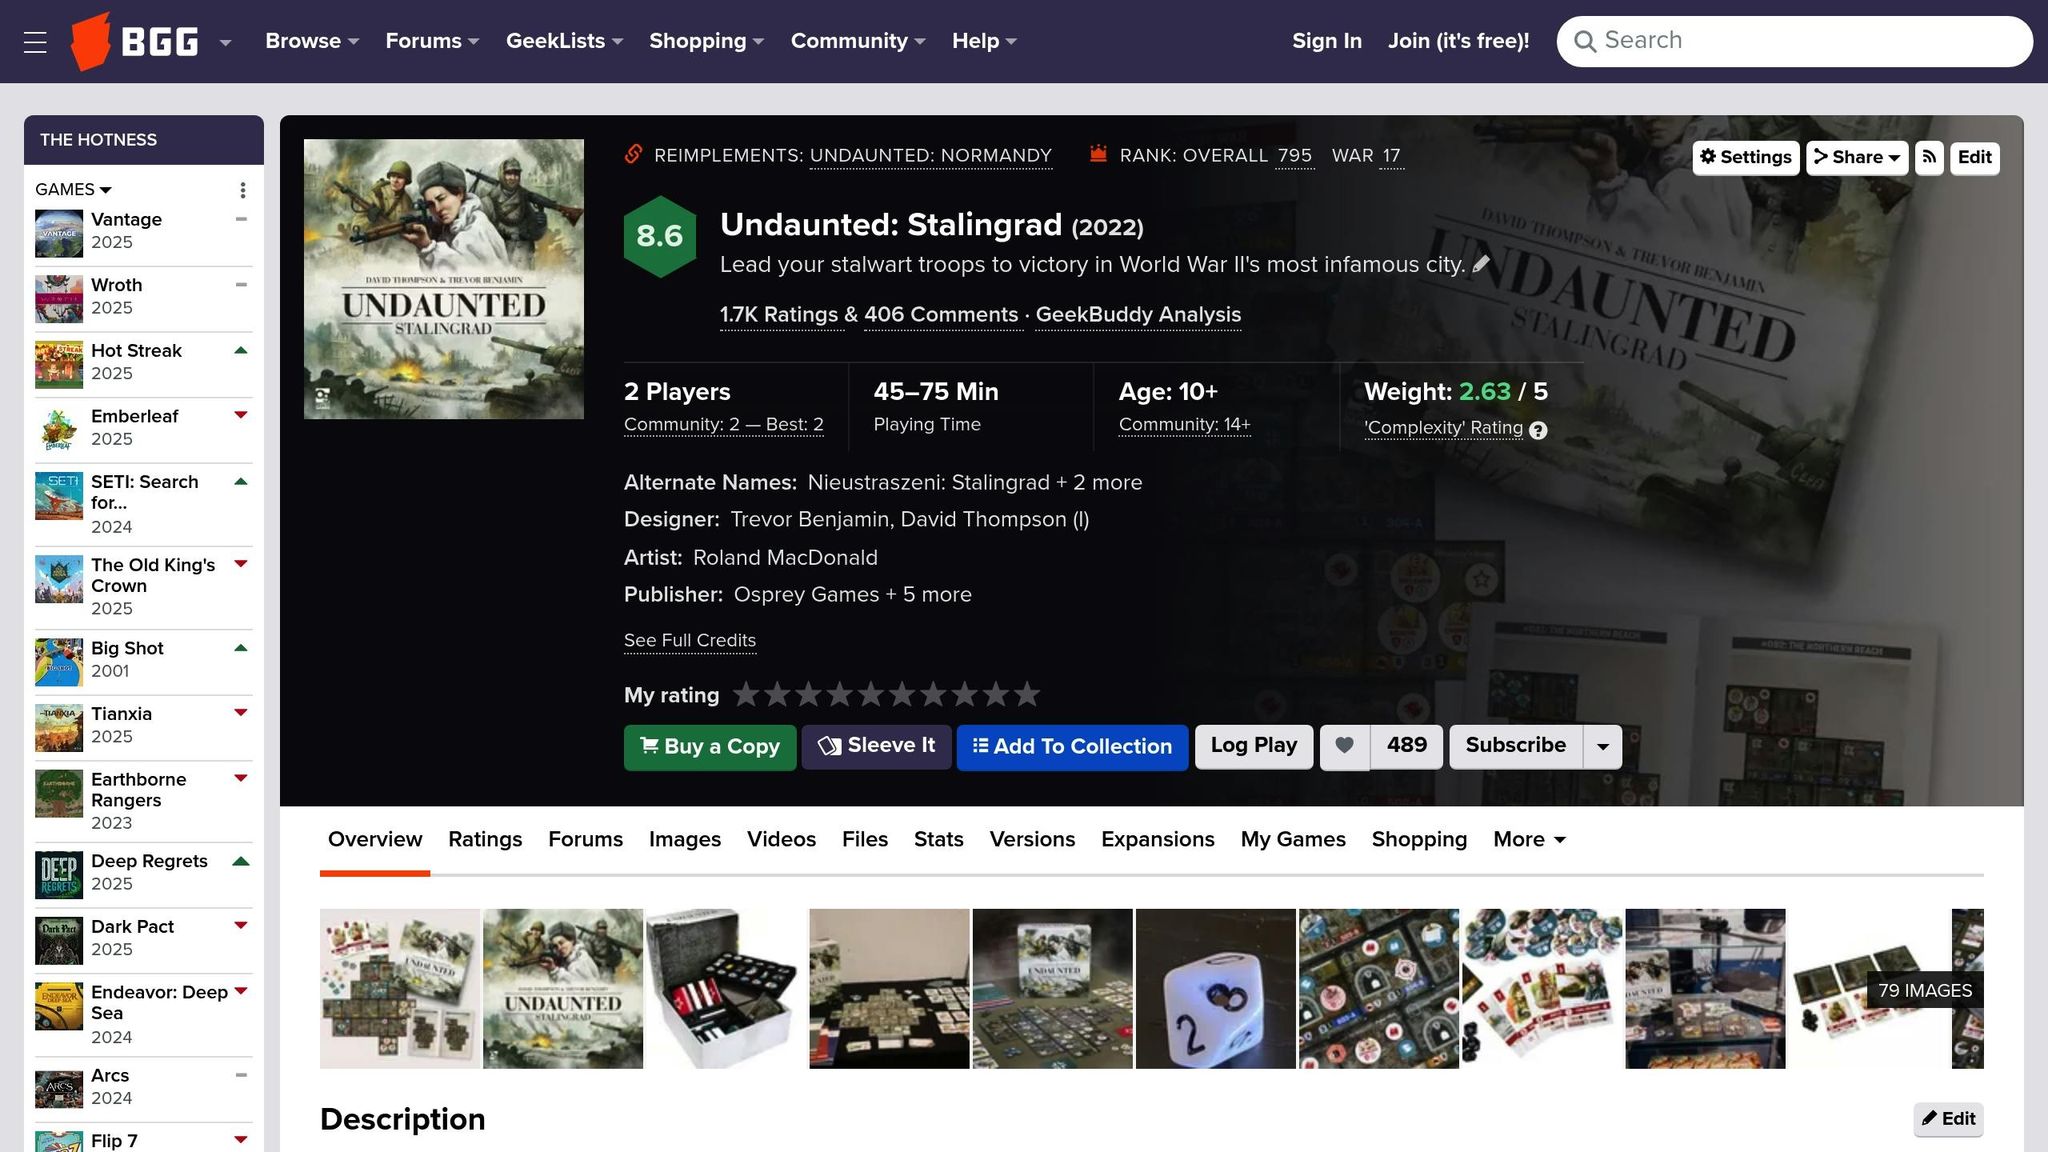The image size is (2048, 1152).
Task: Open the hamburger menu icon
Action: pos(36,42)
